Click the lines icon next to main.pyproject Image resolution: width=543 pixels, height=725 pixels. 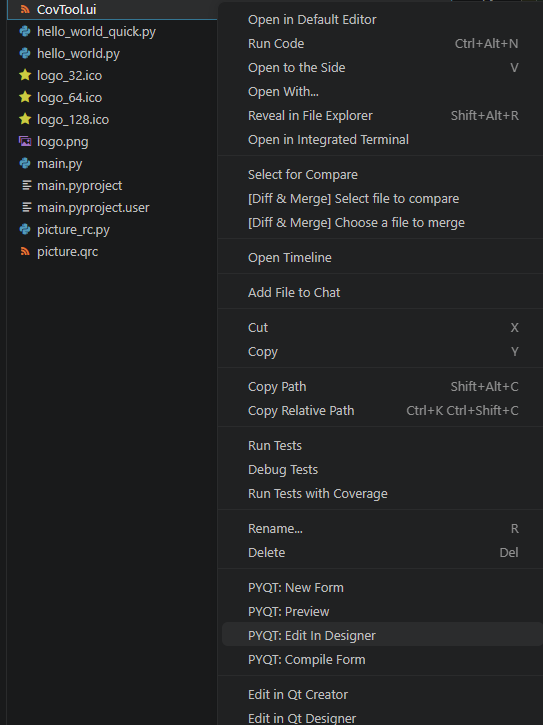(x=26, y=185)
